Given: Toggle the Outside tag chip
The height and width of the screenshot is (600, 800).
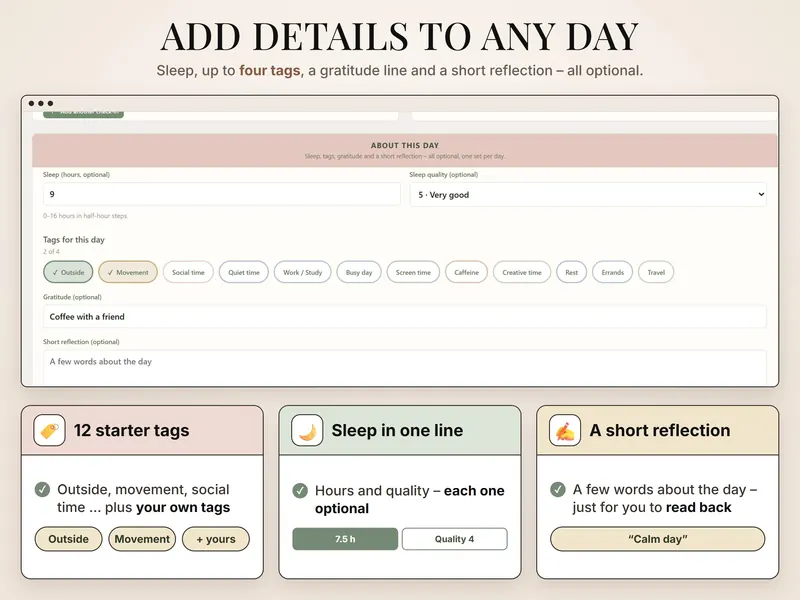Looking at the screenshot, I should point(68,272).
